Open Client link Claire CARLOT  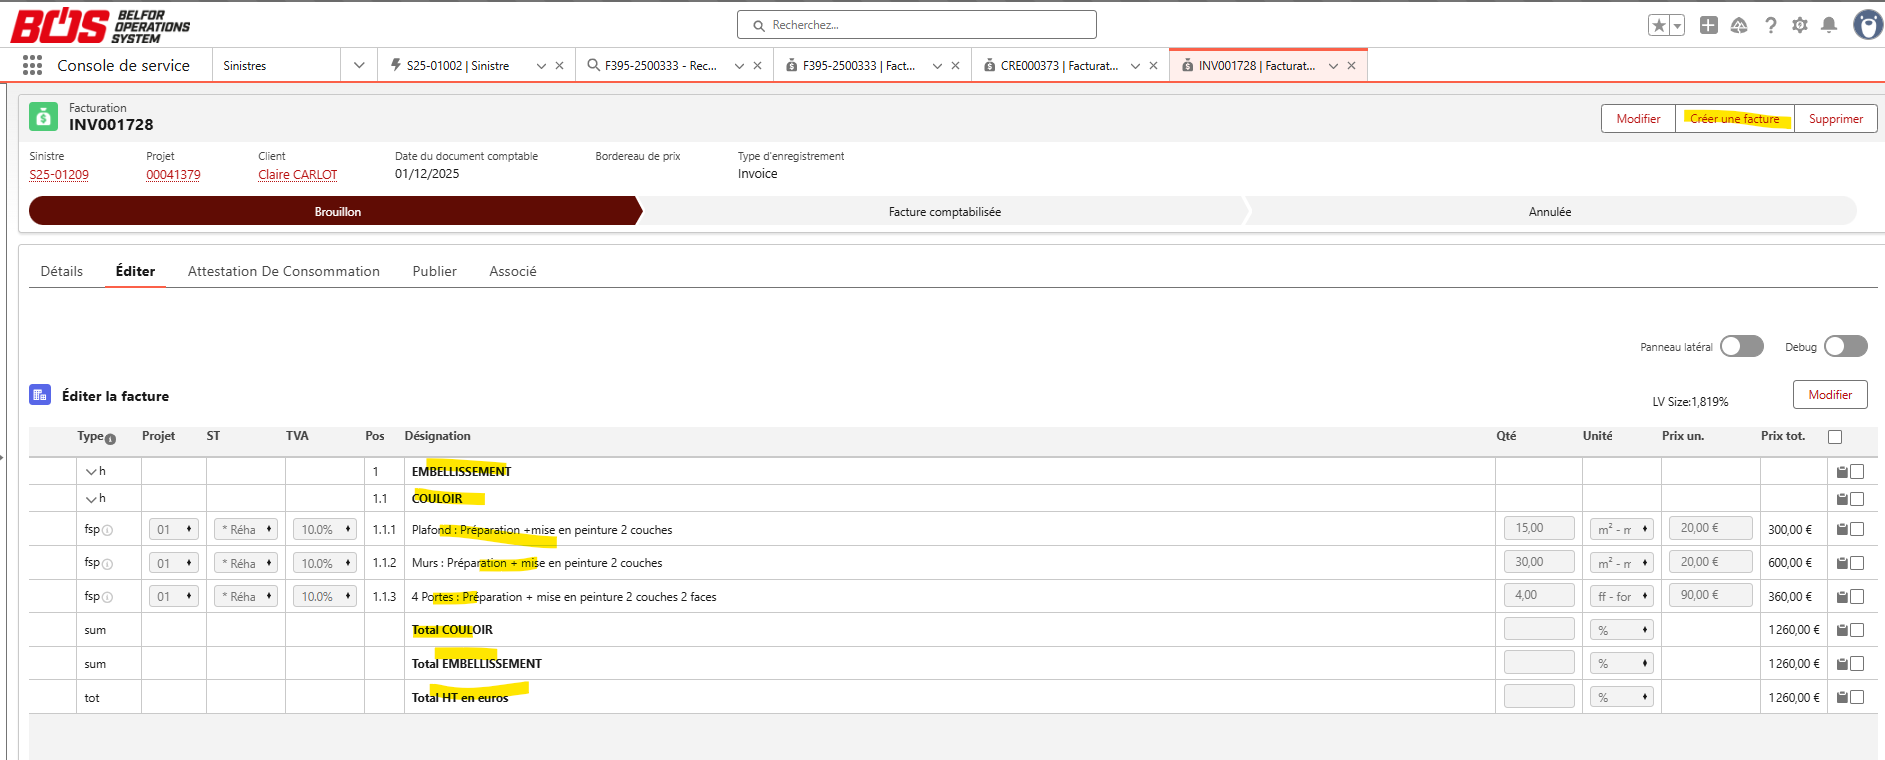[298, 175]
